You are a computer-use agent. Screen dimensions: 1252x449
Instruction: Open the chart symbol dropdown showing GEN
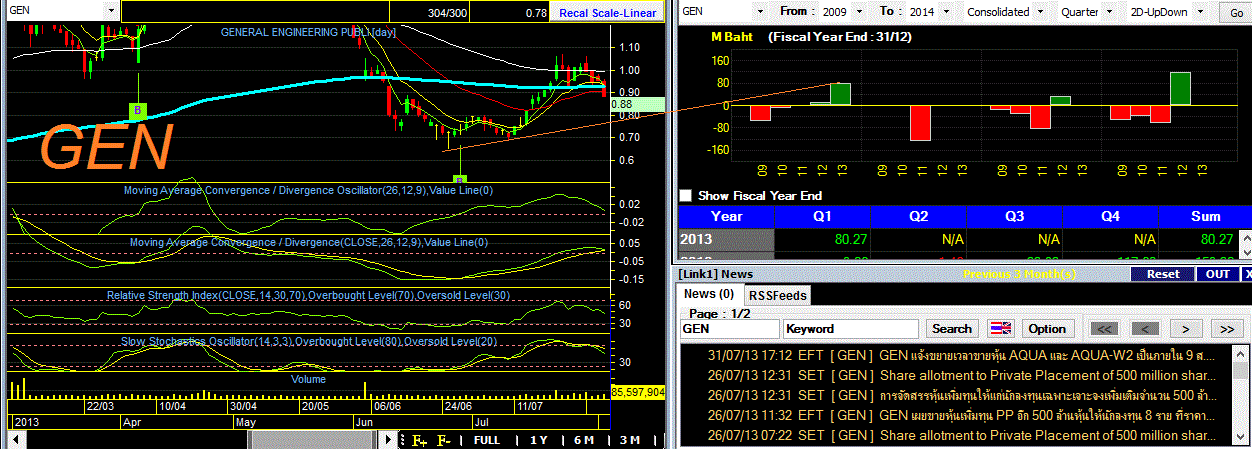110,11
